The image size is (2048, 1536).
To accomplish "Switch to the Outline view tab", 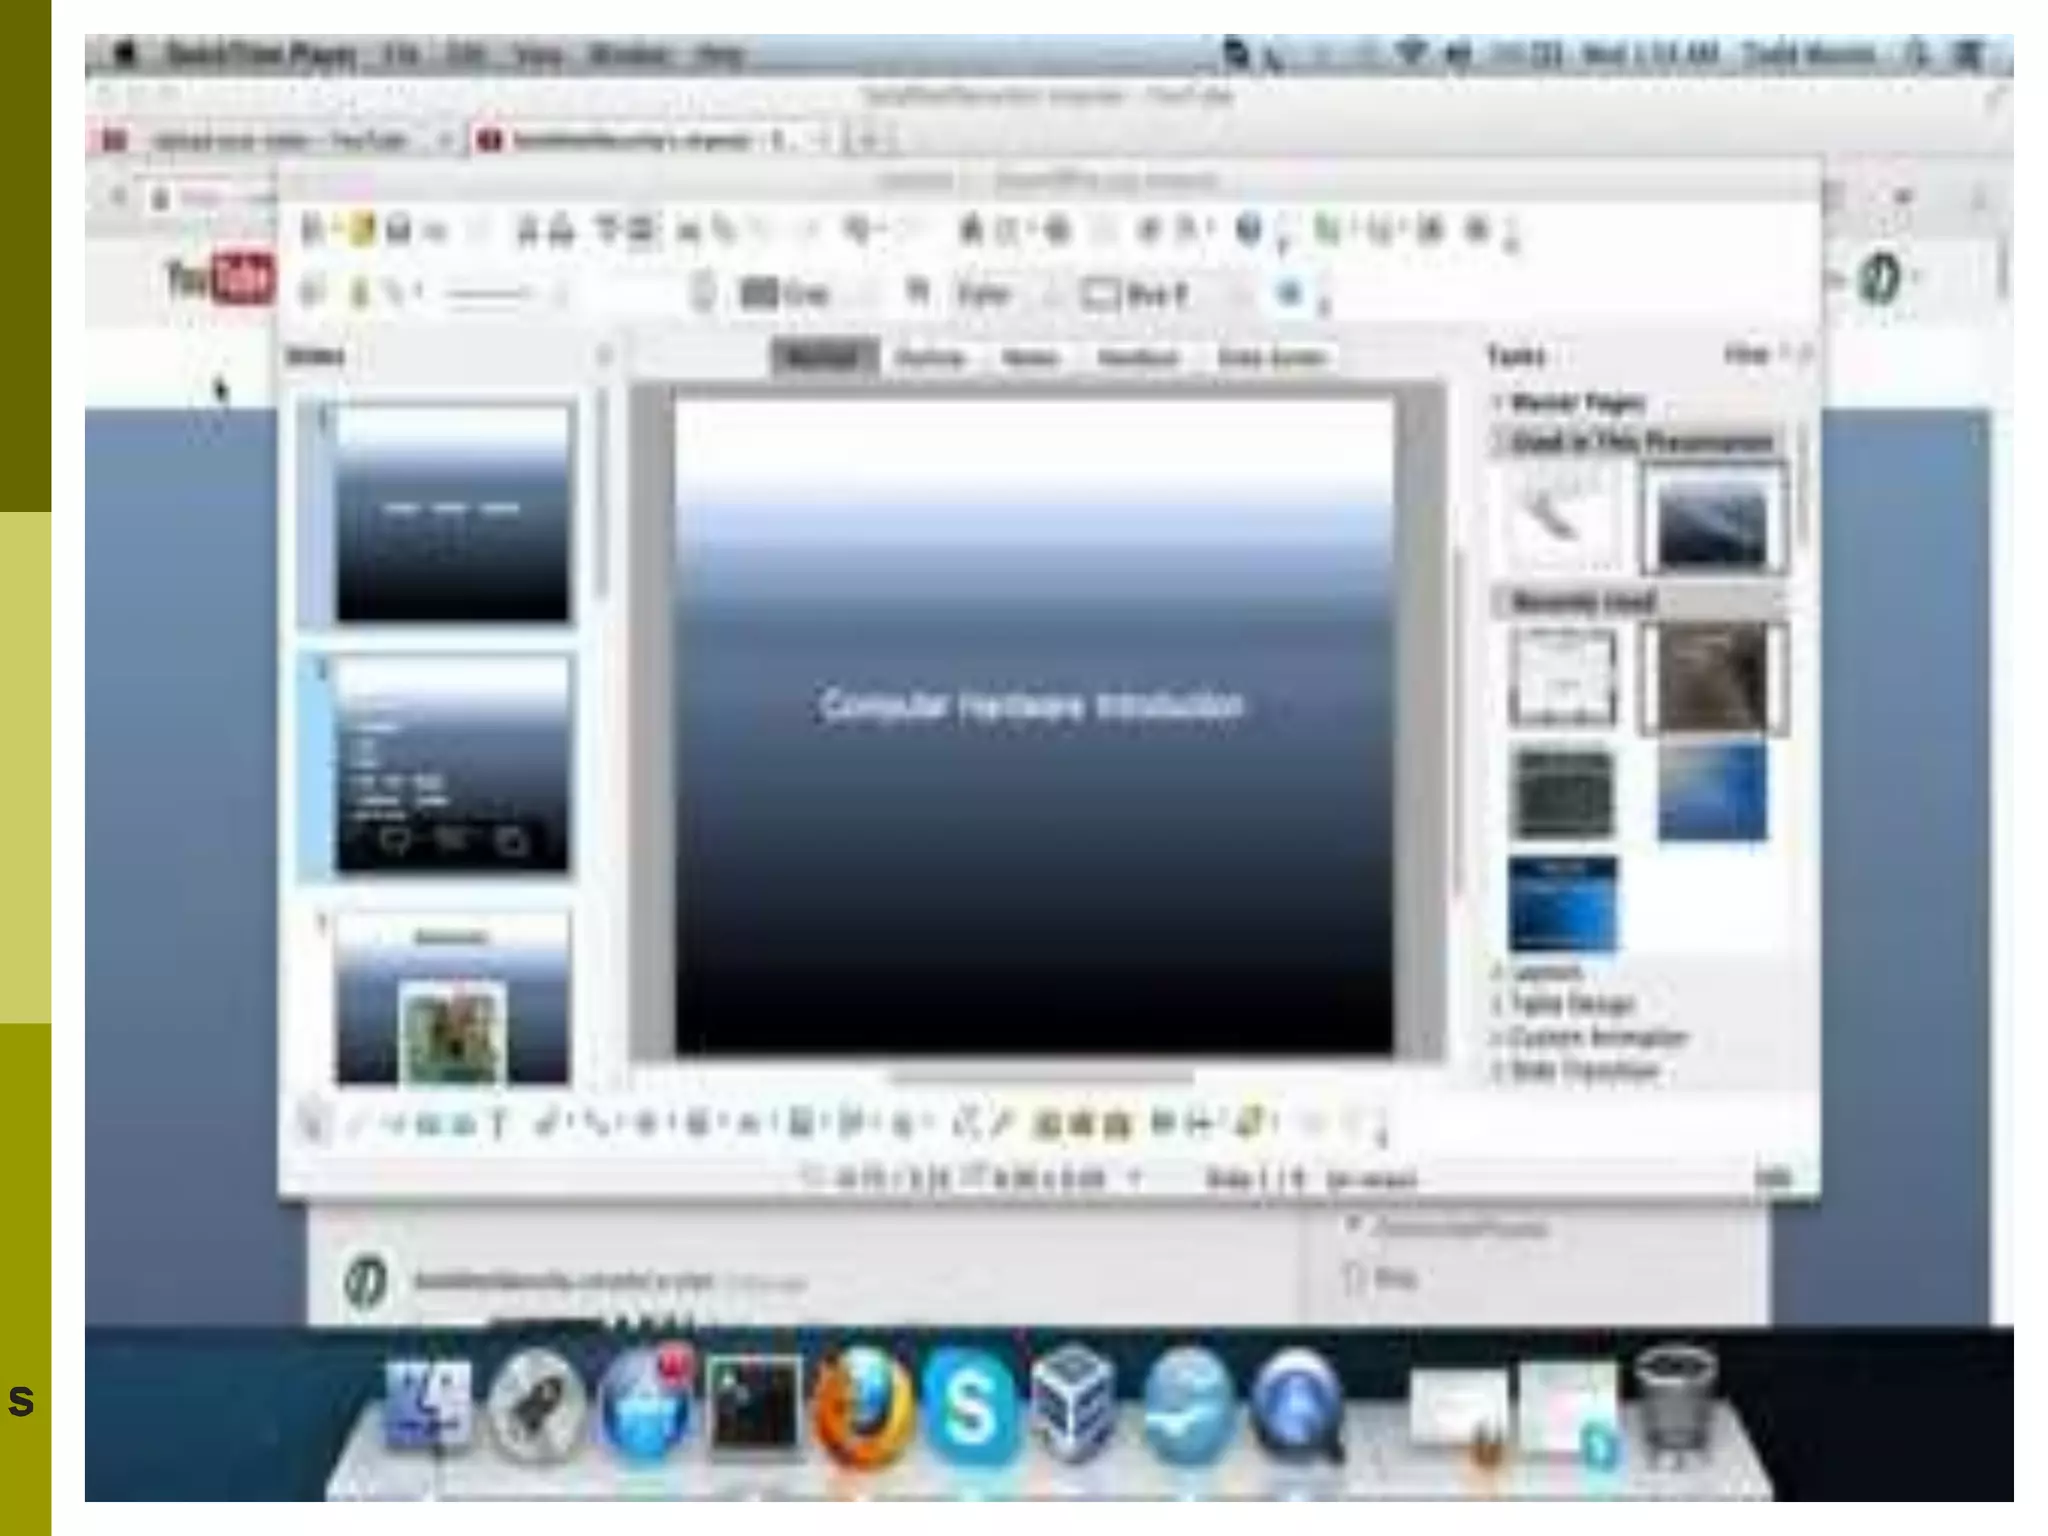I will (930, 358).
